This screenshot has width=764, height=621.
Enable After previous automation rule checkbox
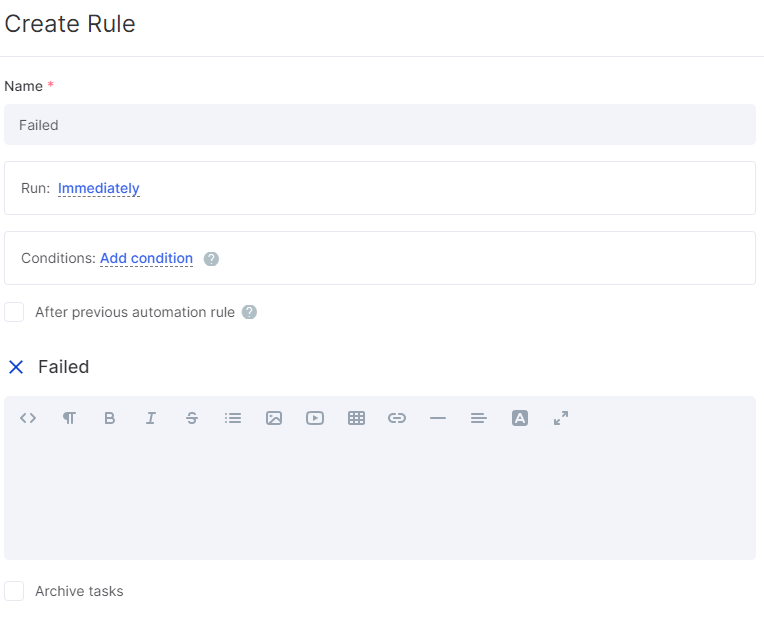tap(14, 312)
